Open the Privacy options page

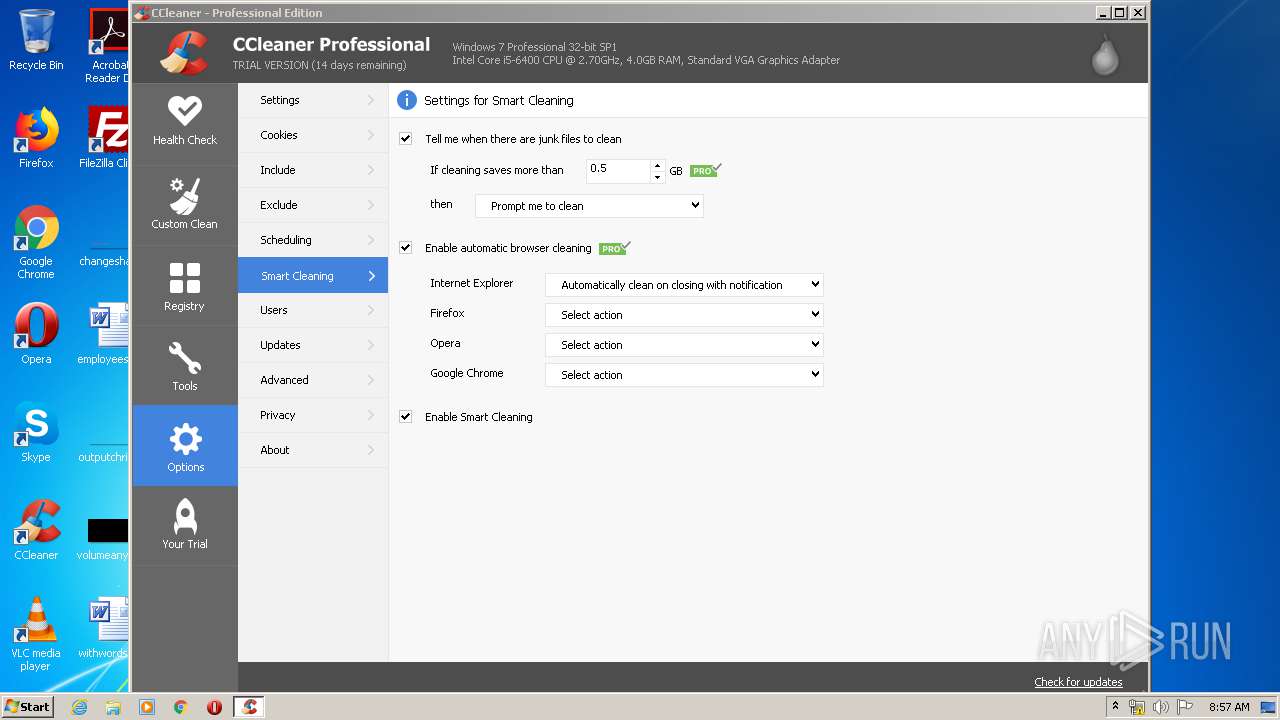(x=313, y=415)
